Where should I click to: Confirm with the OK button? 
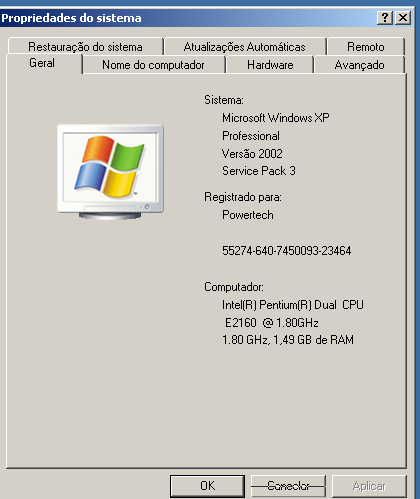pos(207,486)
